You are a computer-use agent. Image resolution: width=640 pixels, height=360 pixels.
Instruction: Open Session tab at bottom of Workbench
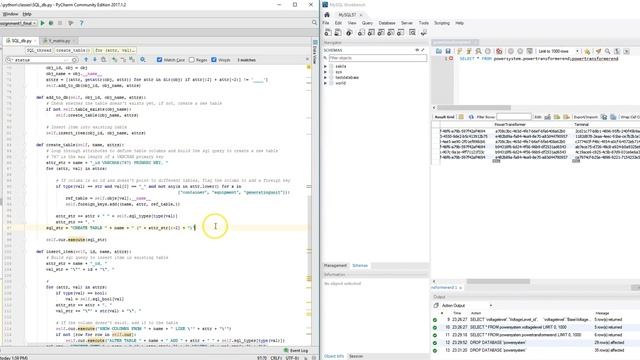356,356
